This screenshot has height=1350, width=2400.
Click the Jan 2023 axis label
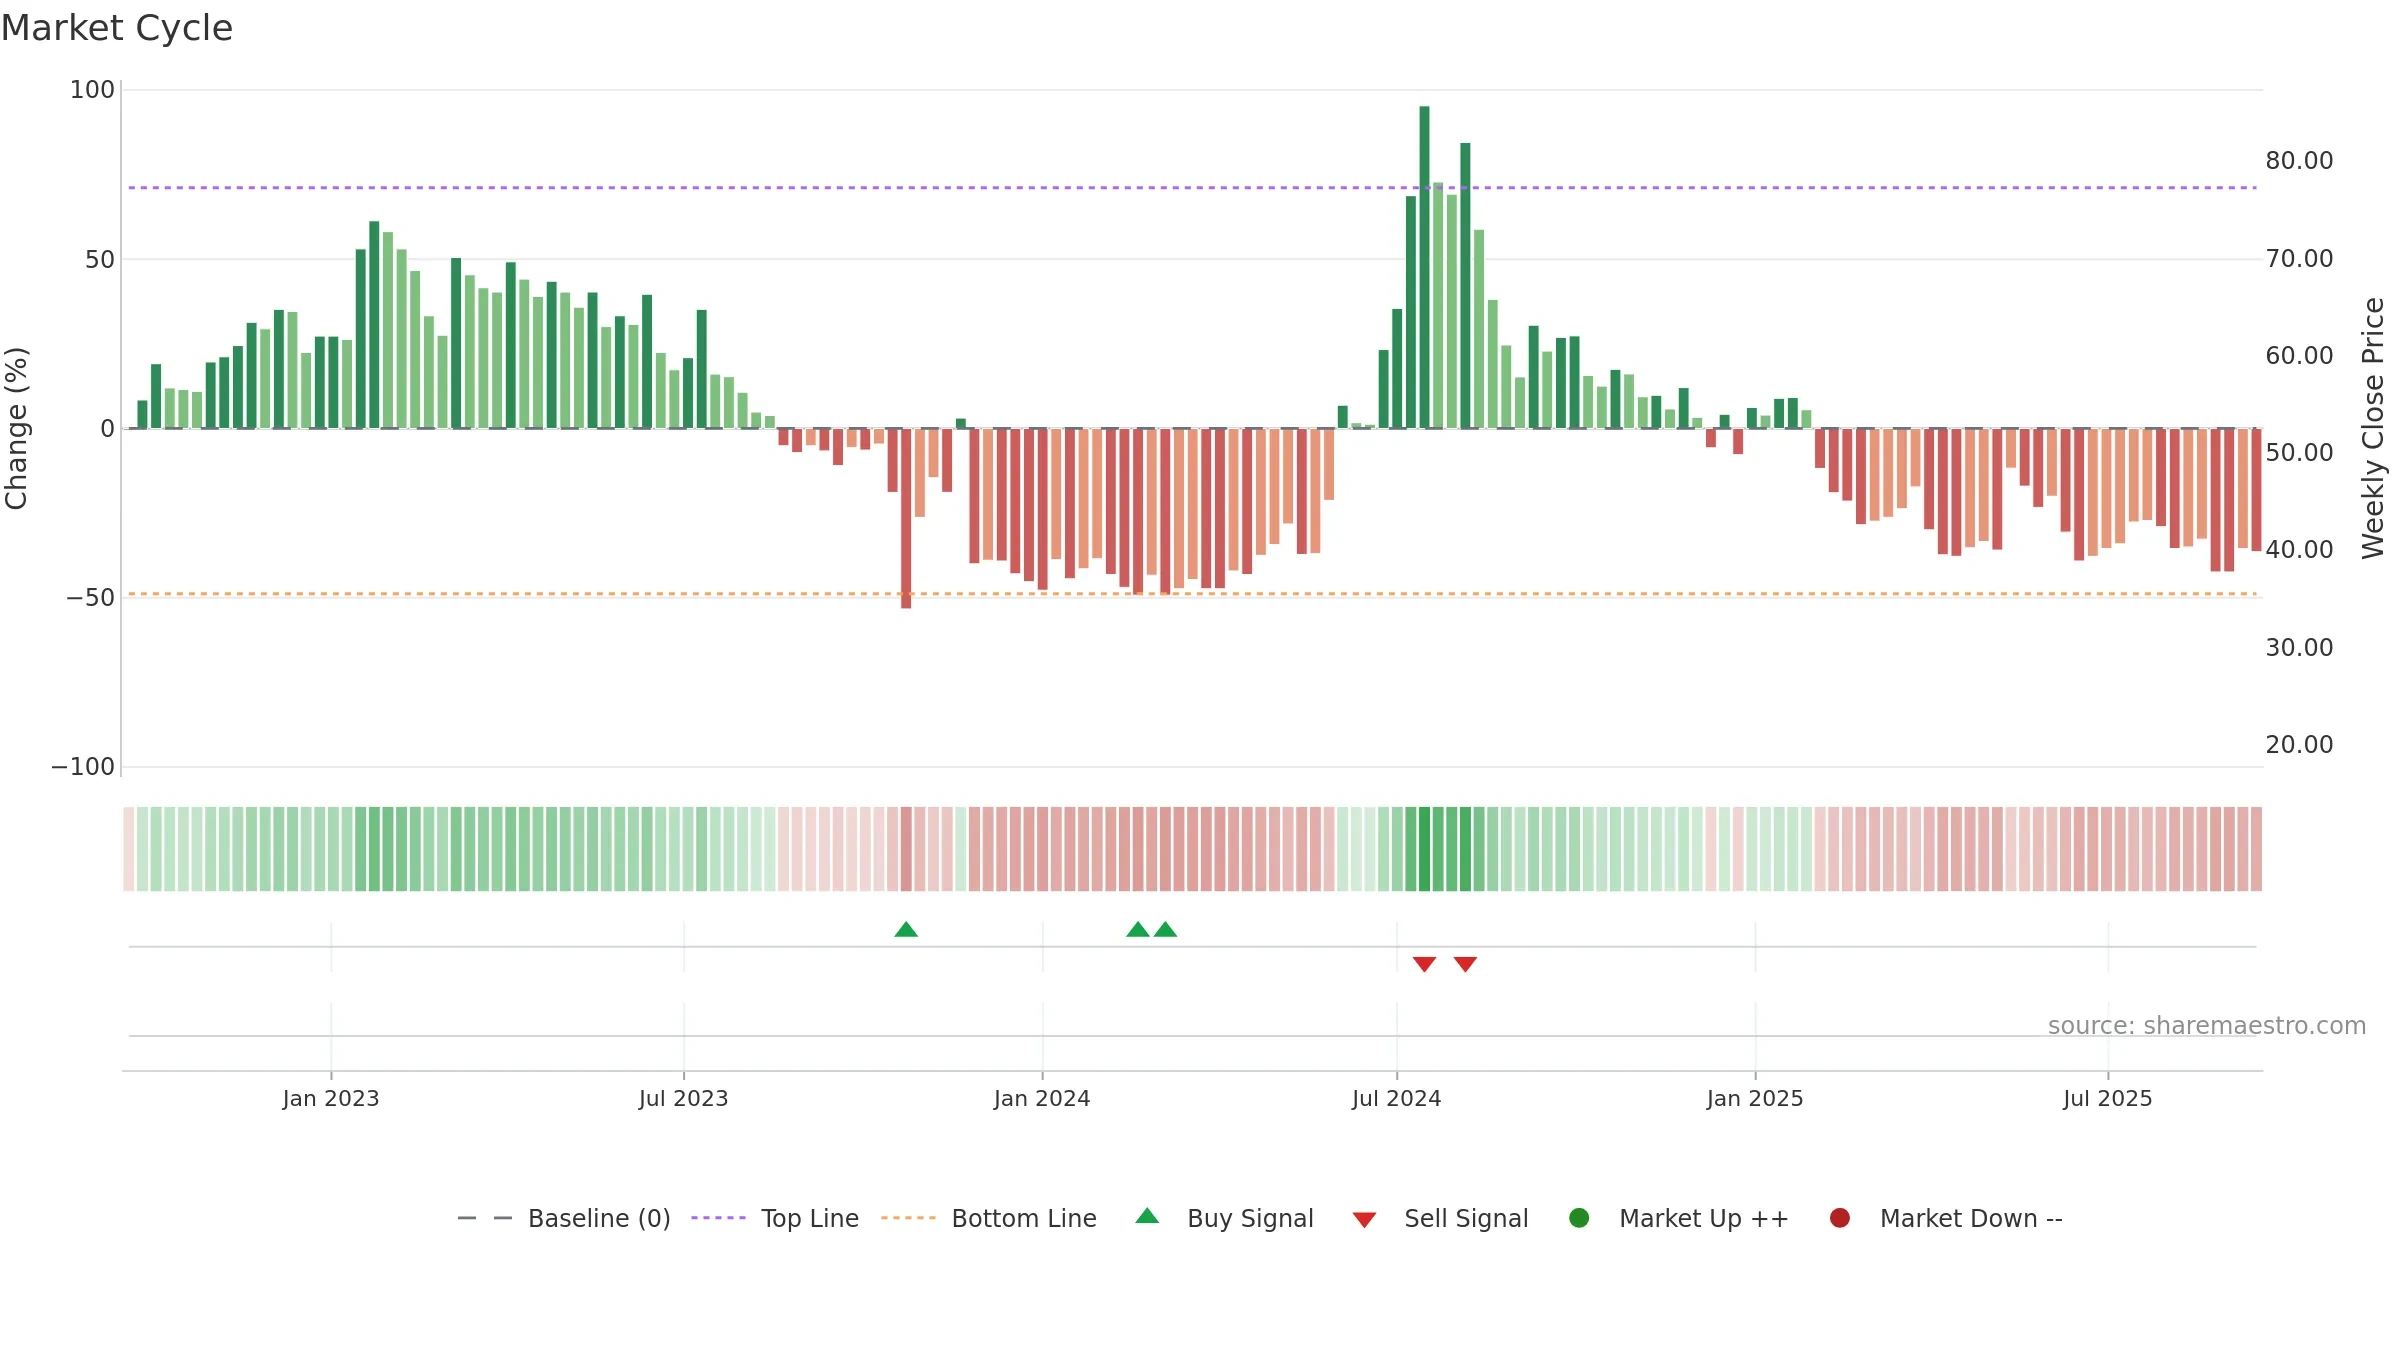[331, 1099]
